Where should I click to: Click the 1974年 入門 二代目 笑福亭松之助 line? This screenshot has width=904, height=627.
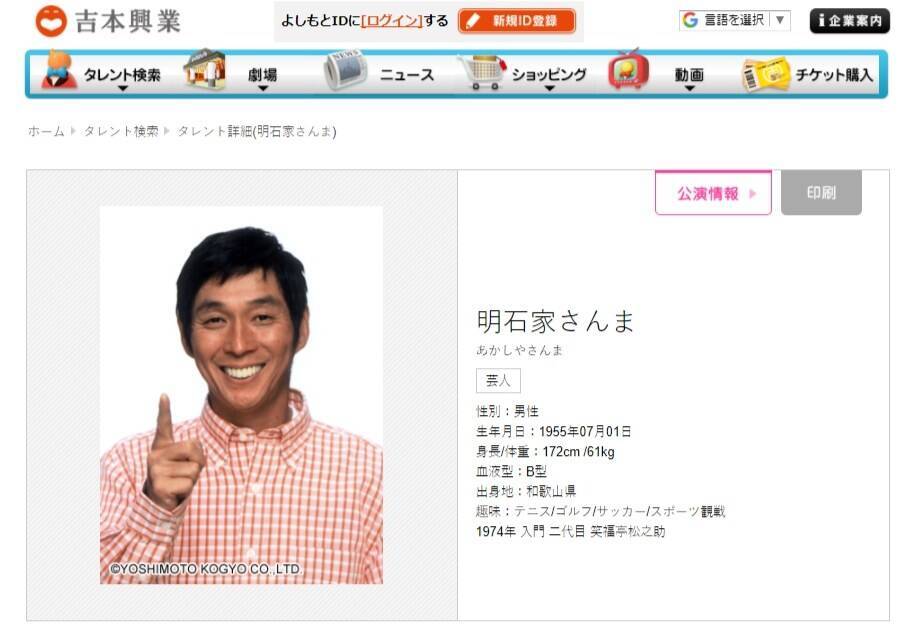[571, 531]
